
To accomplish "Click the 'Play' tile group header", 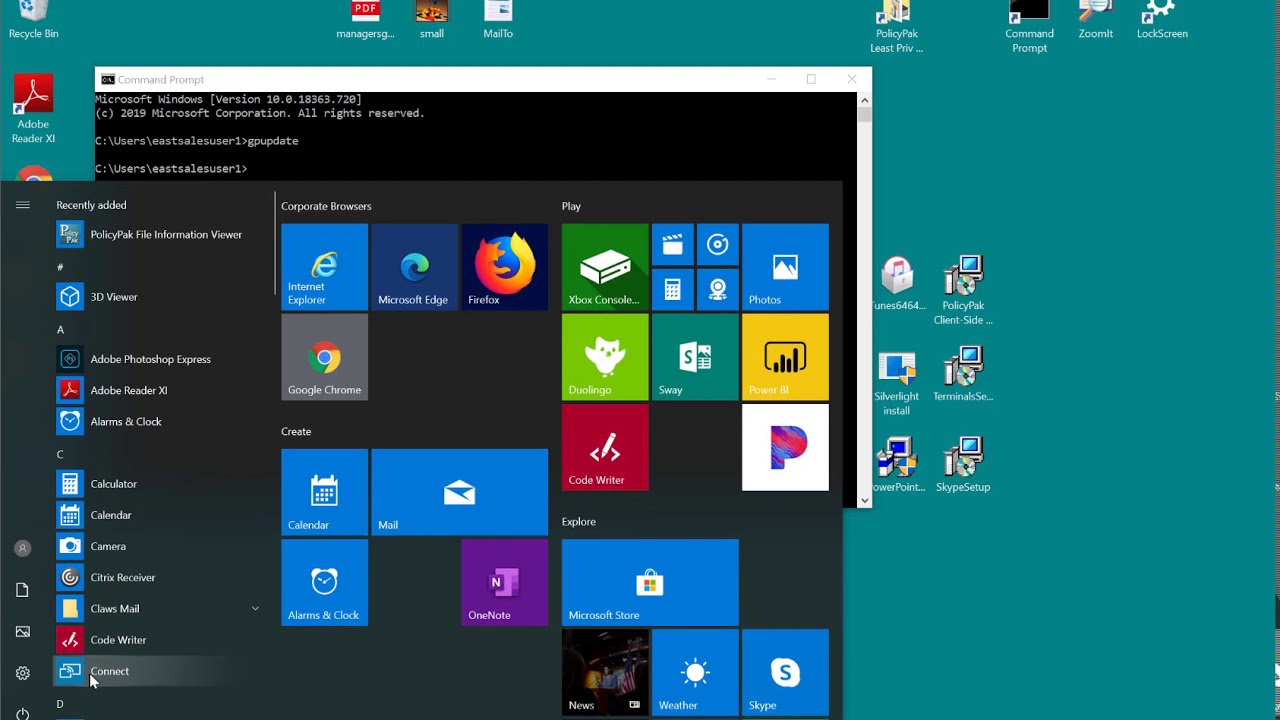I will click(x=571, y=206).
